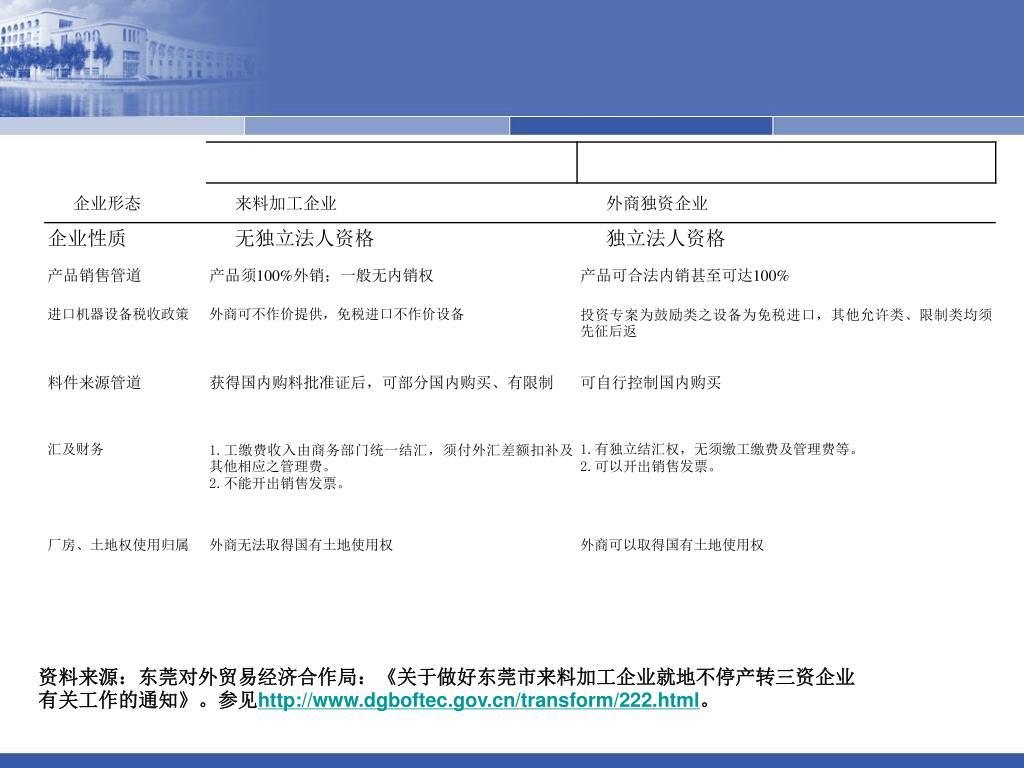Screen dimensions: 1024x768
Task: Click the row label '产品销售管道'
Action: coord(95,276)
